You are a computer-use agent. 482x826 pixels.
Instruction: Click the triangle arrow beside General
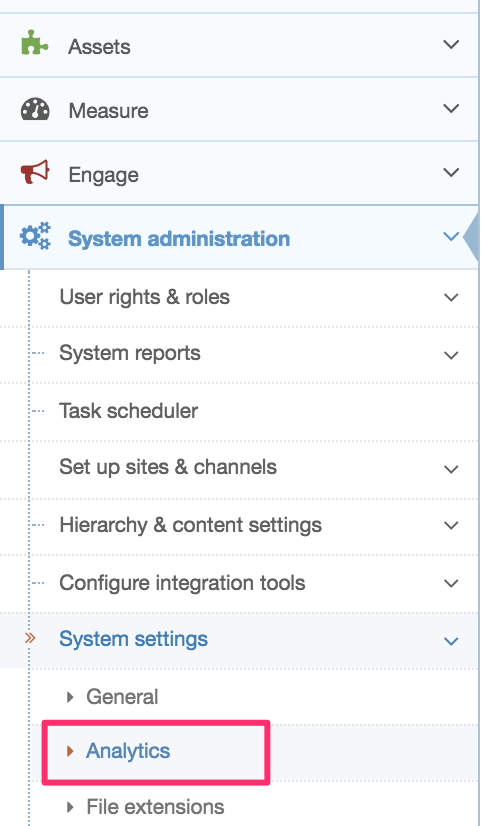coord(70,697)
